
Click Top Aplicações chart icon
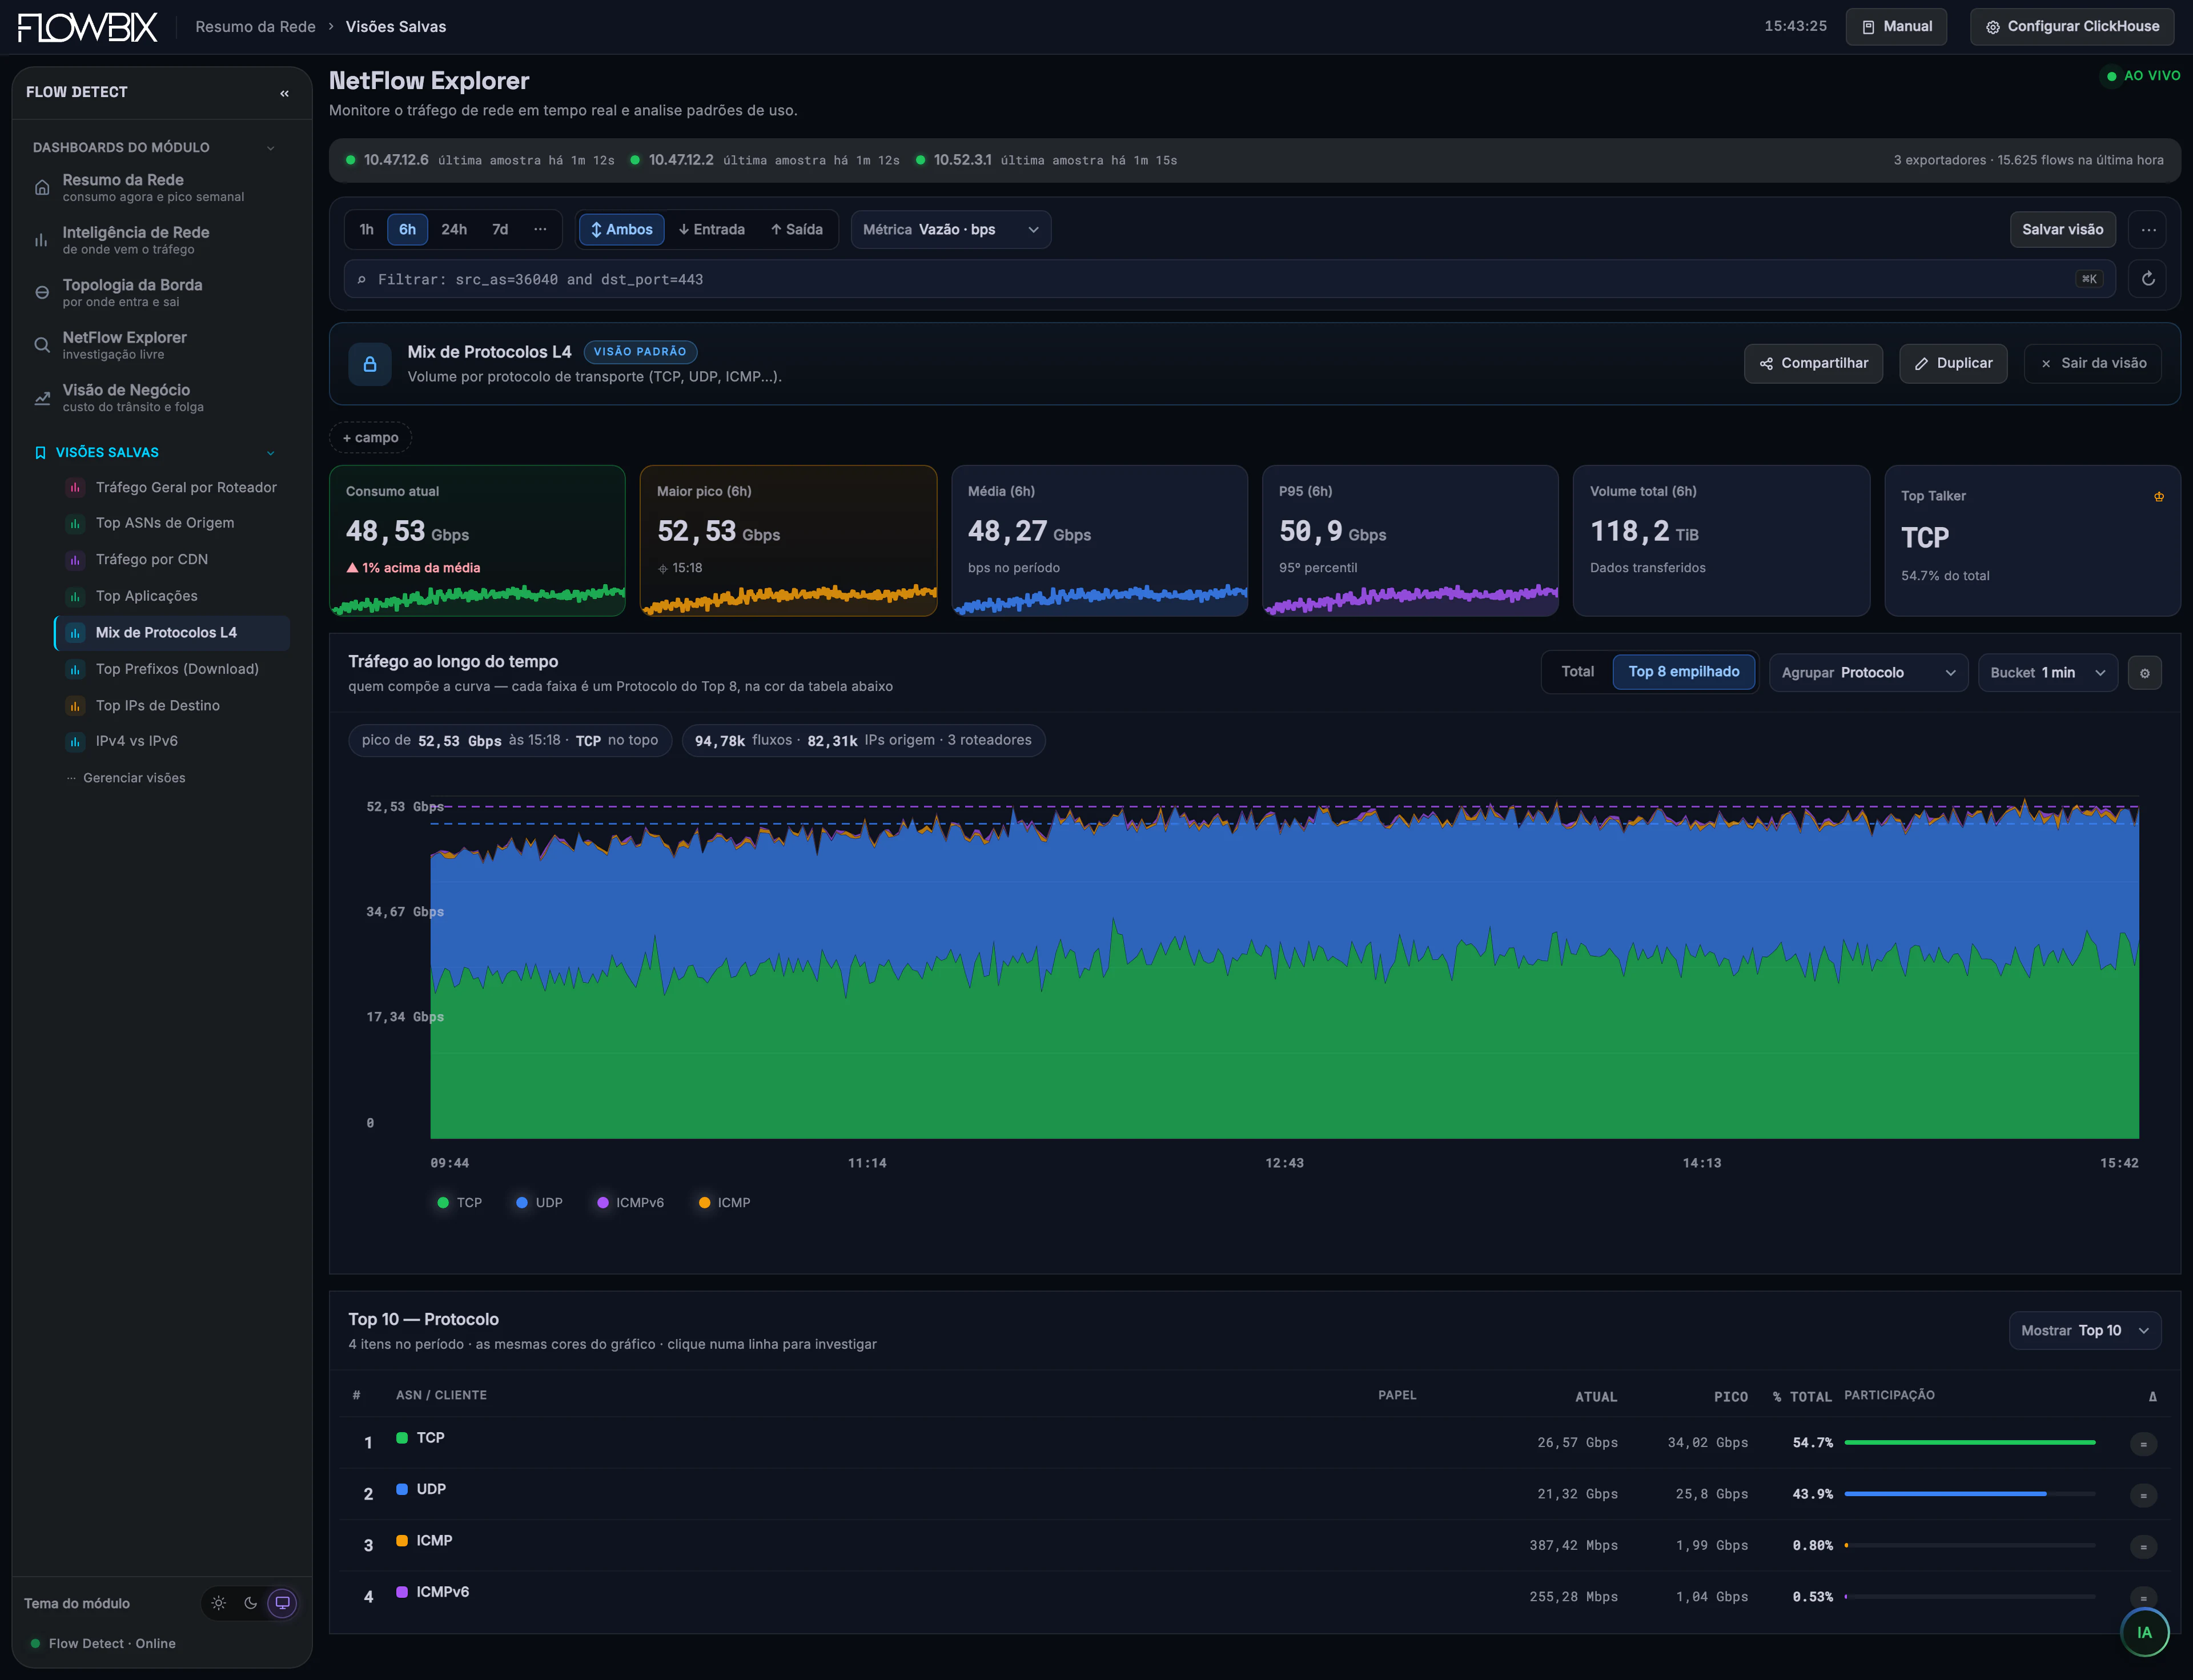click(75, 597)
